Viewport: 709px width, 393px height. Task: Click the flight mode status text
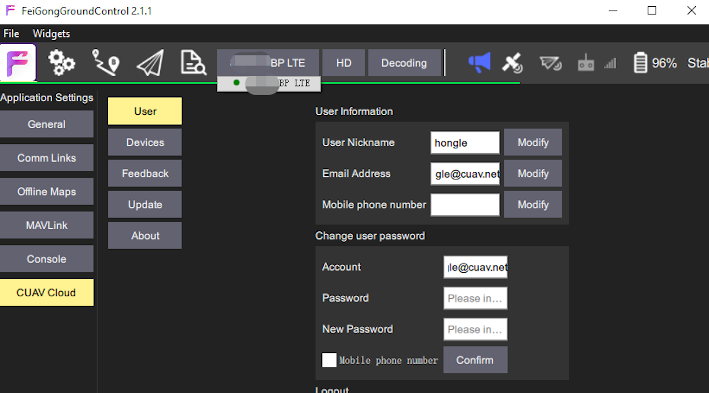click(x=698, y=63)
